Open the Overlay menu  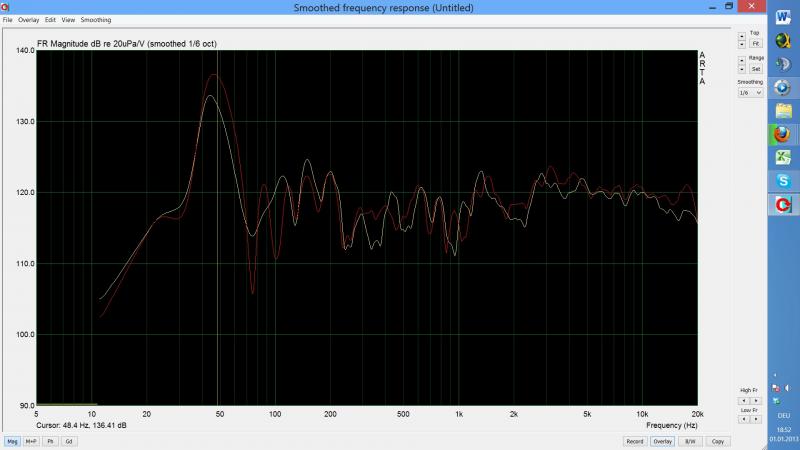(26, 20)
